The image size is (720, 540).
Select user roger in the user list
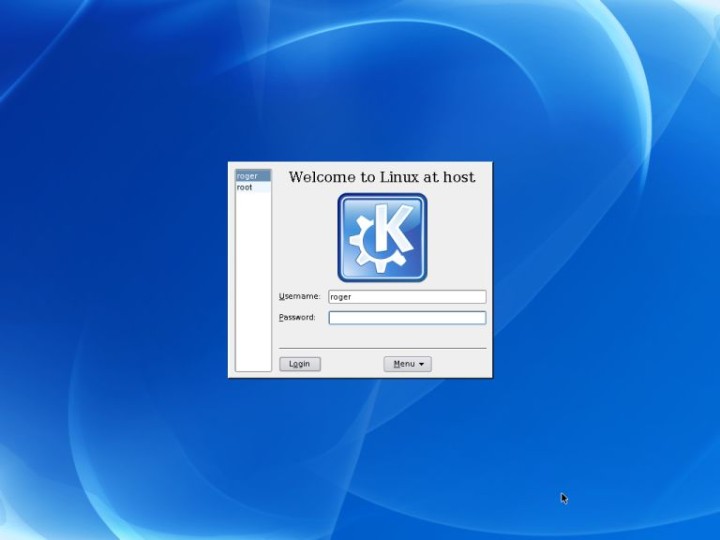(253, 176)
